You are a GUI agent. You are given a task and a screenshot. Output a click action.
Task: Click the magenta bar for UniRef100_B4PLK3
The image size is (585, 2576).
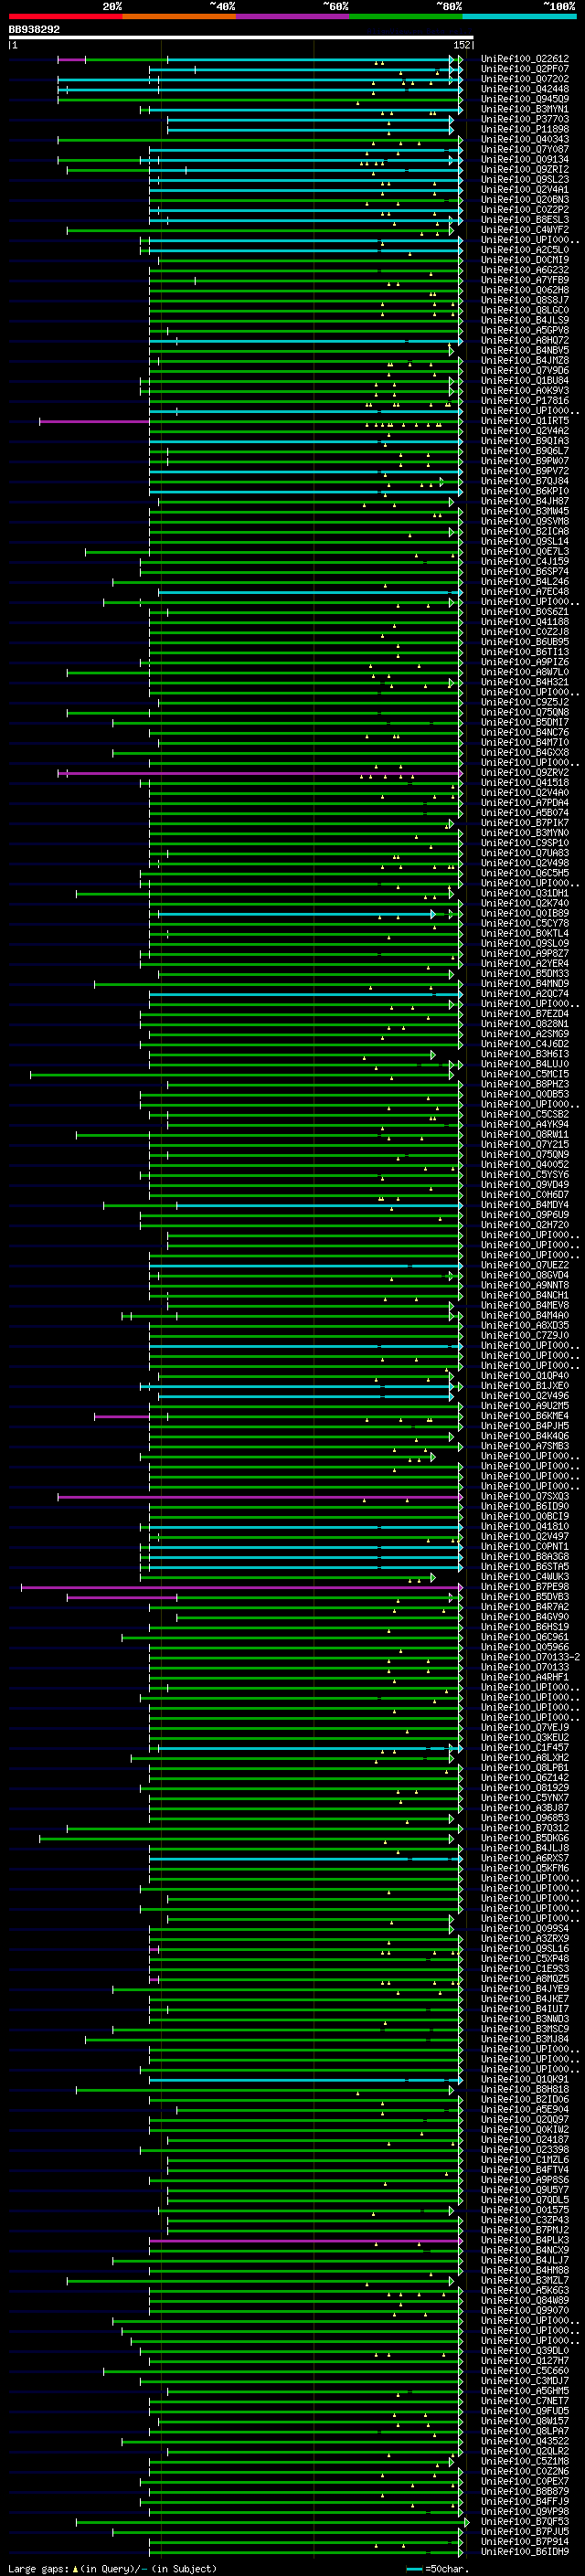(306, 2240)
